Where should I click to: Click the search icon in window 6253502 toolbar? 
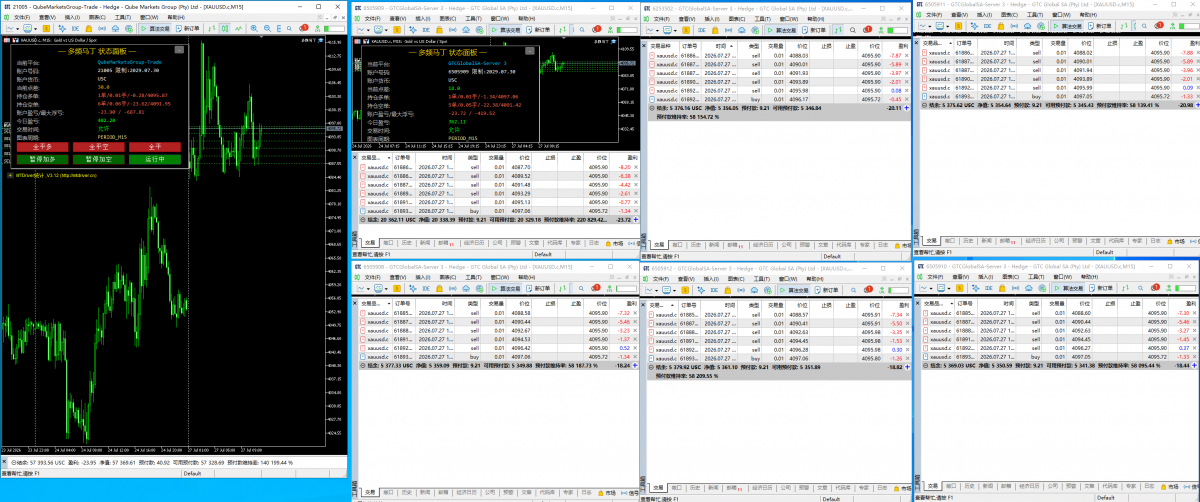pyautogui.click(x=853, y=30)
